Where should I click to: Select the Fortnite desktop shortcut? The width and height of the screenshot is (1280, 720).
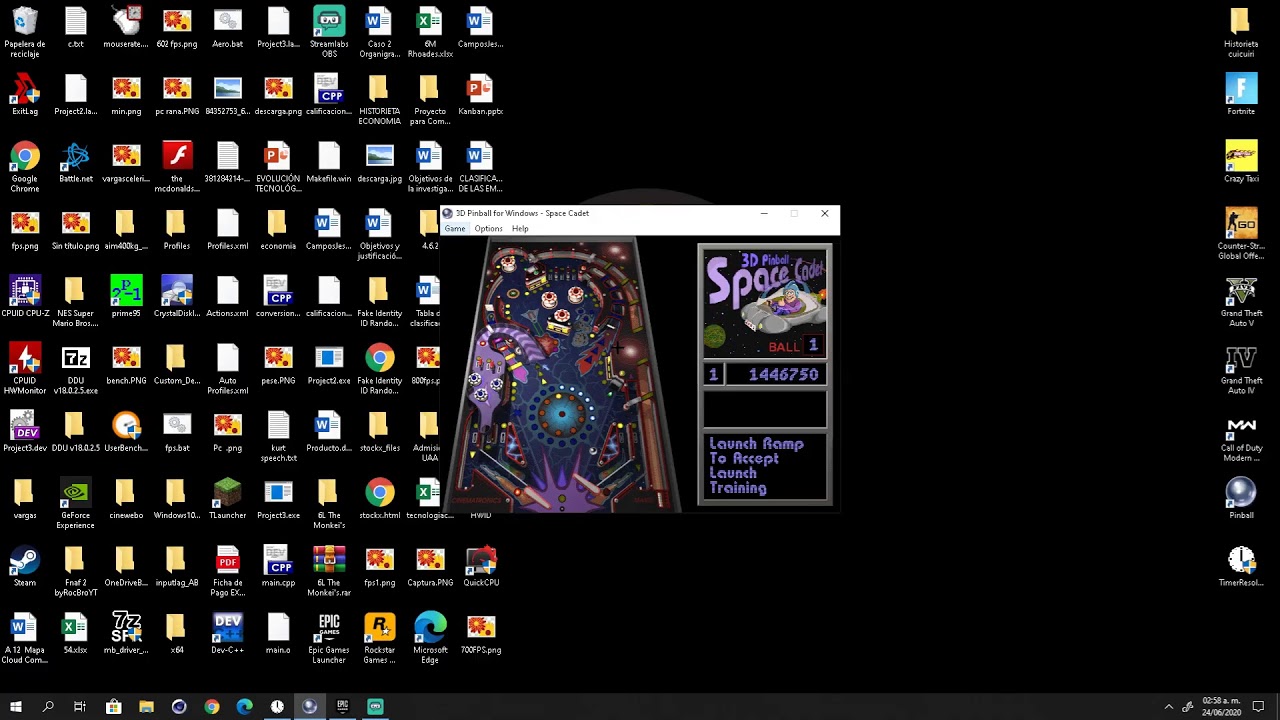[1241, 95]
